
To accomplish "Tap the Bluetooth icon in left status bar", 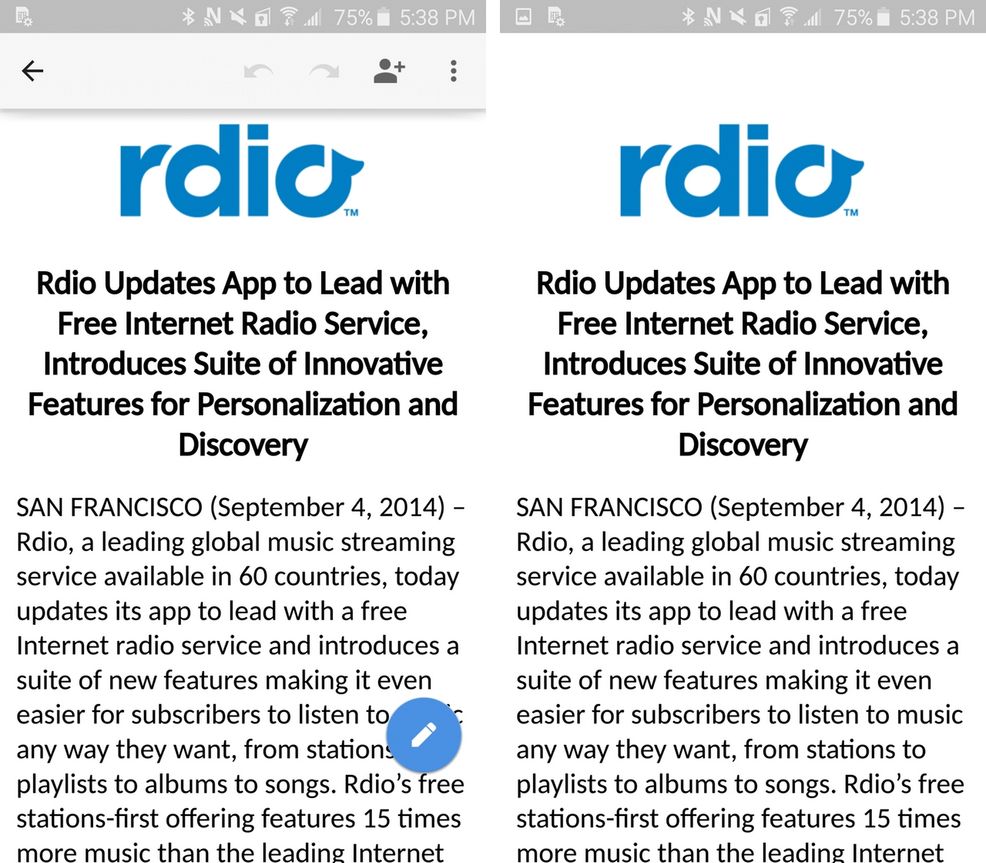I will [x=188, y=17].
